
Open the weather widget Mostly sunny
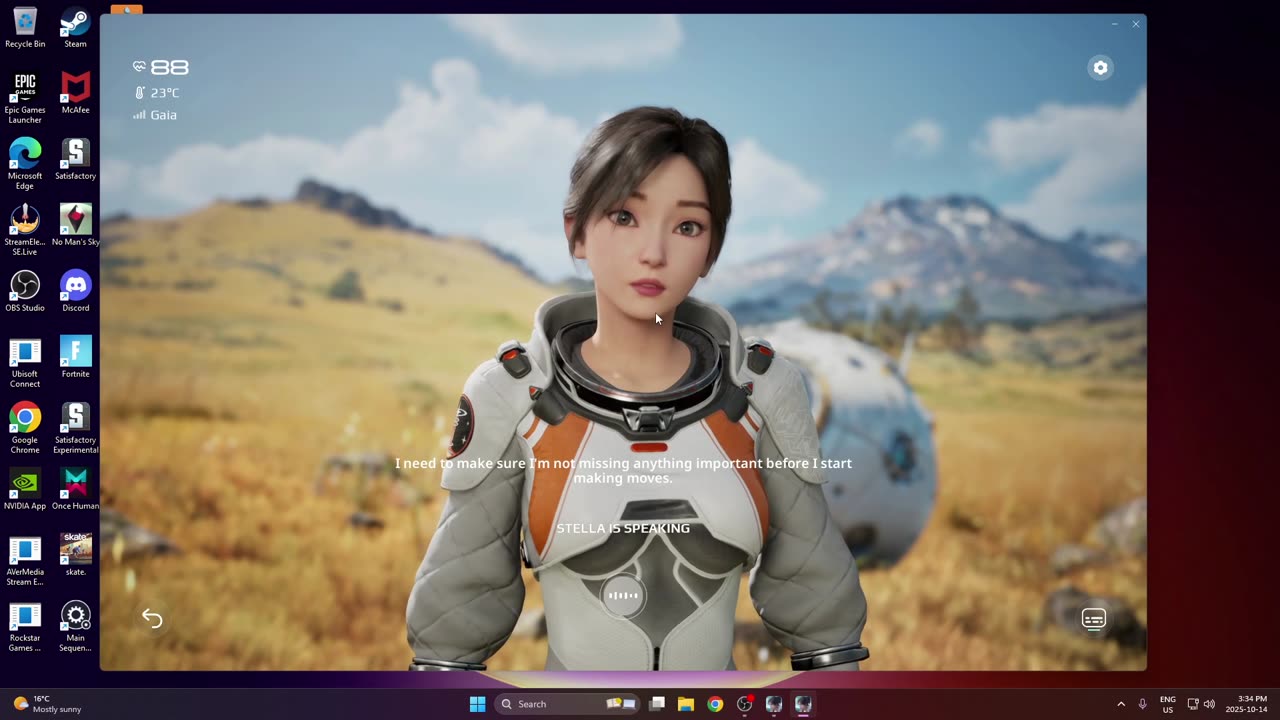(47, 704)
